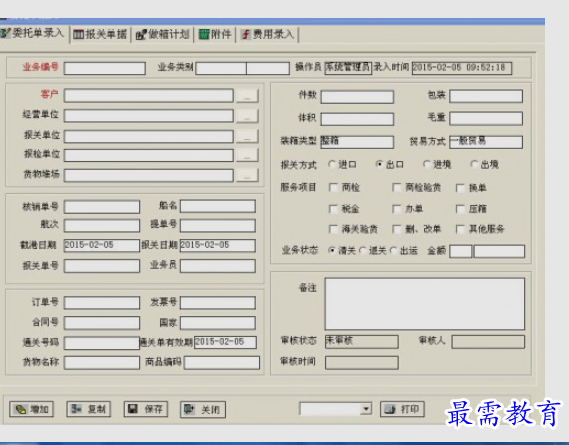Open the 贸易方式 field showing 一般贸易
This screenshot has height=445, width=569.
[x=486, y=142]
